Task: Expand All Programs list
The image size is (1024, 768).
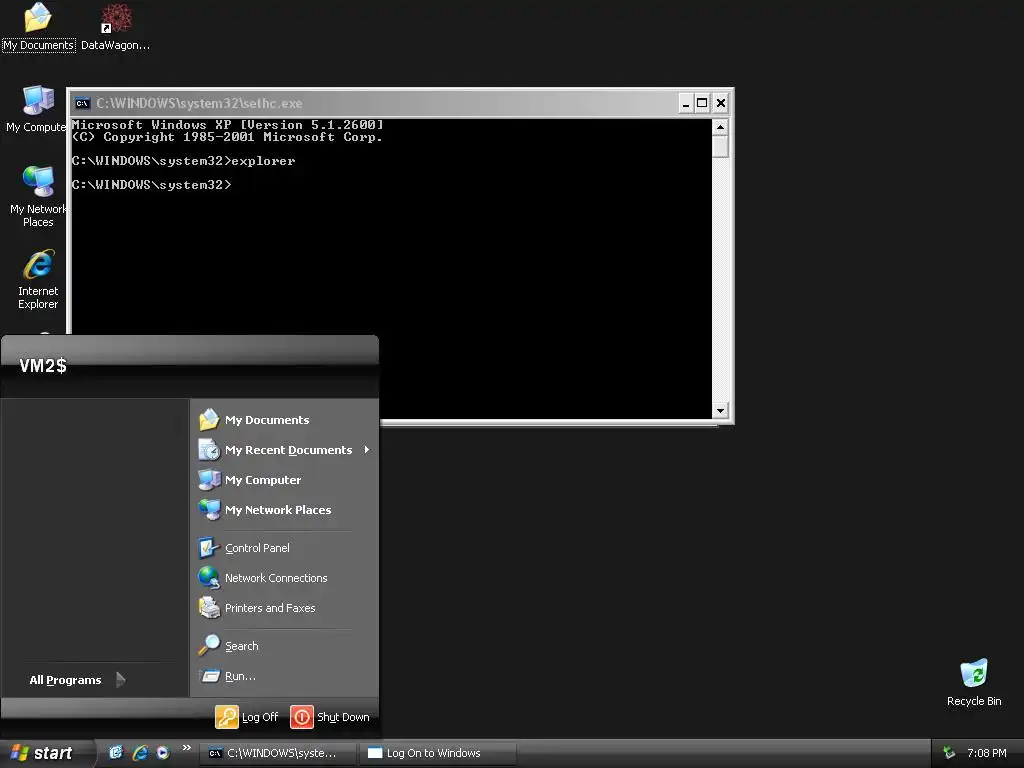Action: (x=77, y=680)
